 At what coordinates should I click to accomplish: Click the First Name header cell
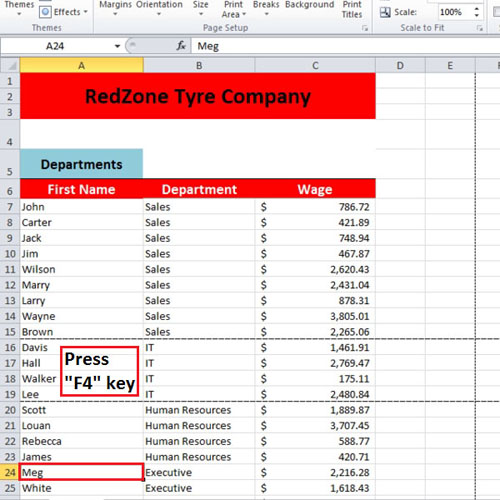click(x=82, y=189)
